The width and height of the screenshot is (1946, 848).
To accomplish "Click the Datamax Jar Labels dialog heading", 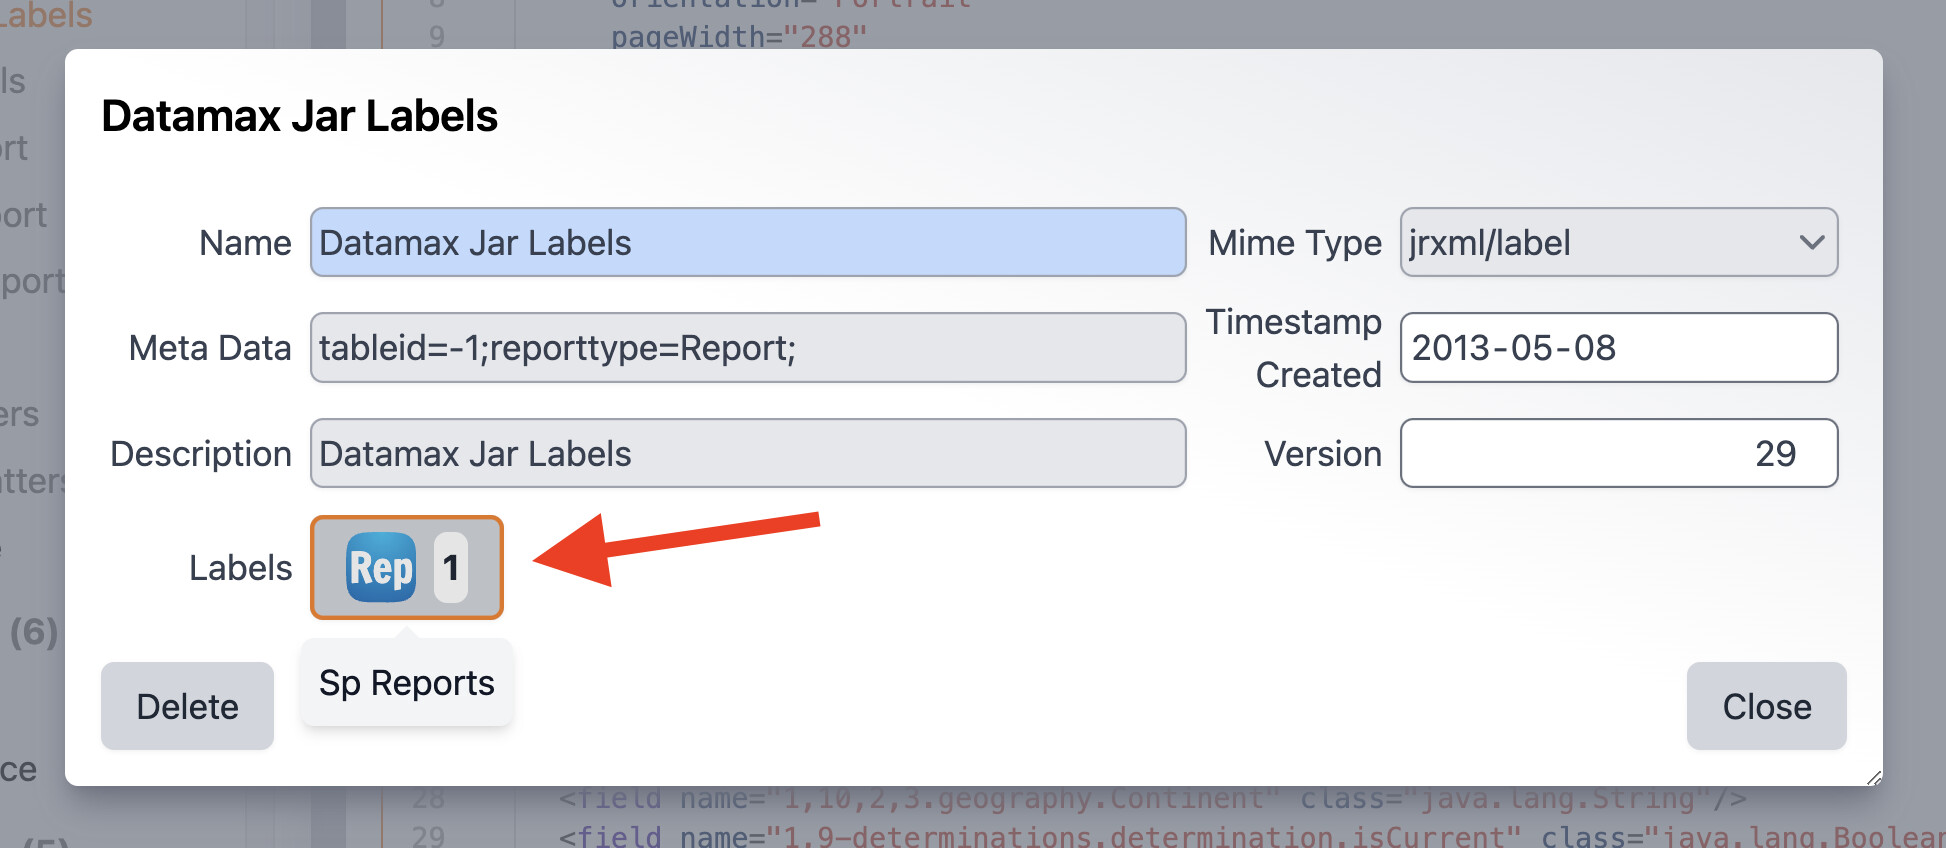I will 300,116.
